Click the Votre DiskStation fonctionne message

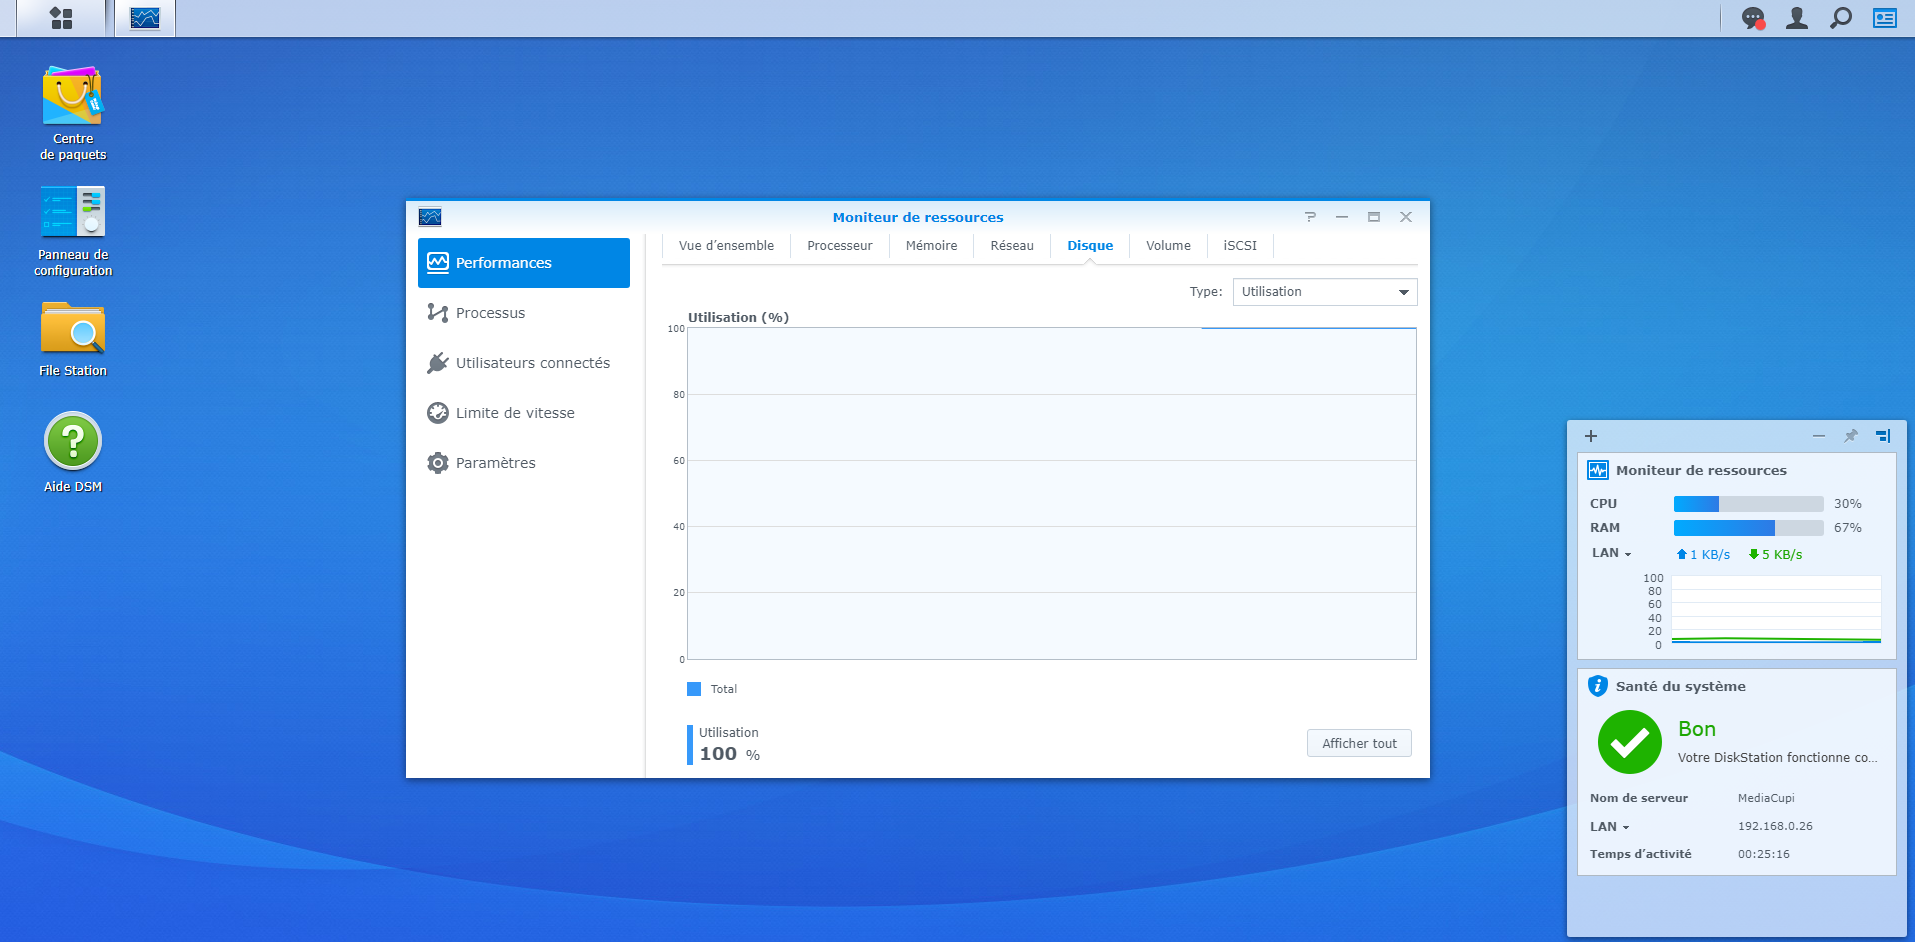click(x=1777, y=758)
